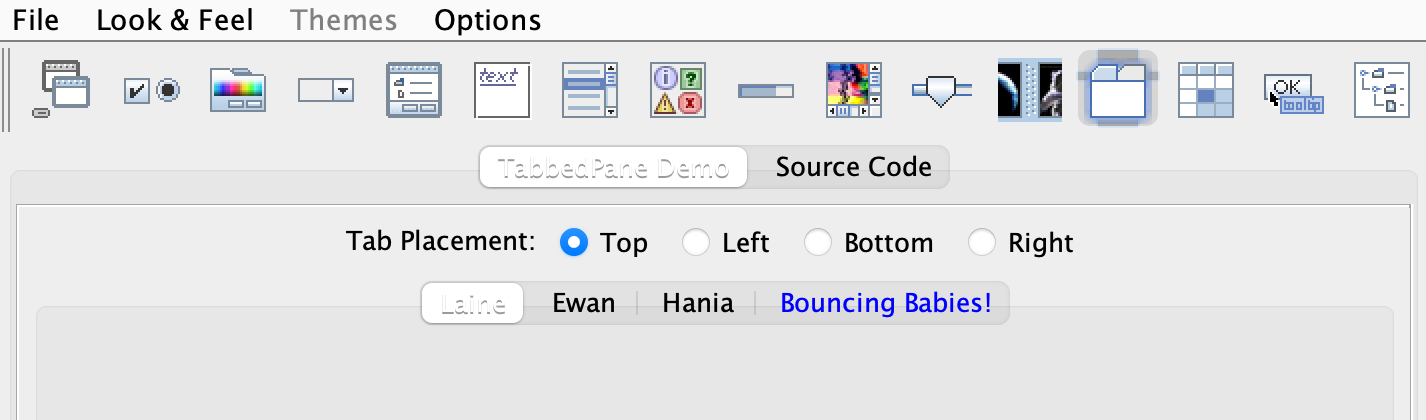Open the List demo icon
The image size is (1426, 420).
tap(589, 91)
